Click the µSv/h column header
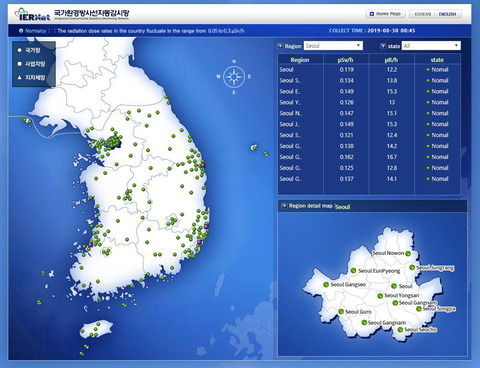Screen dimensions: 480x368 346,60
